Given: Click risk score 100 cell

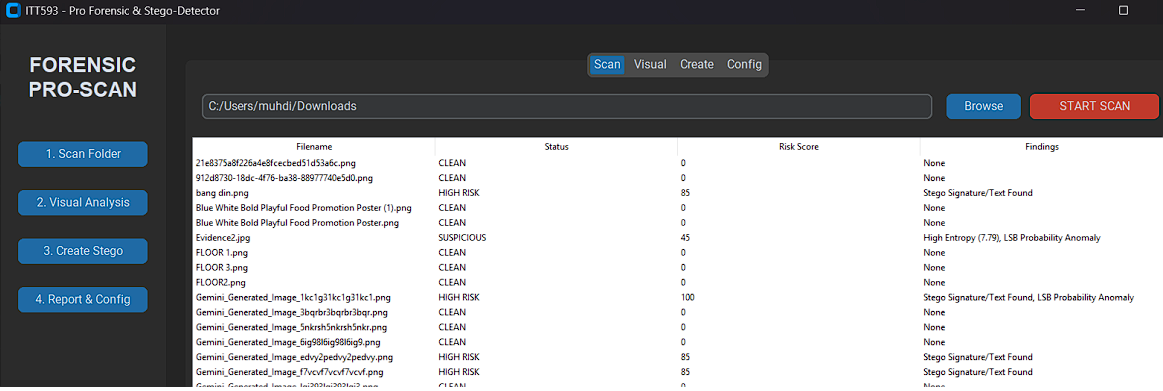Looking at the screenshot, I should [x=688, y=298].
